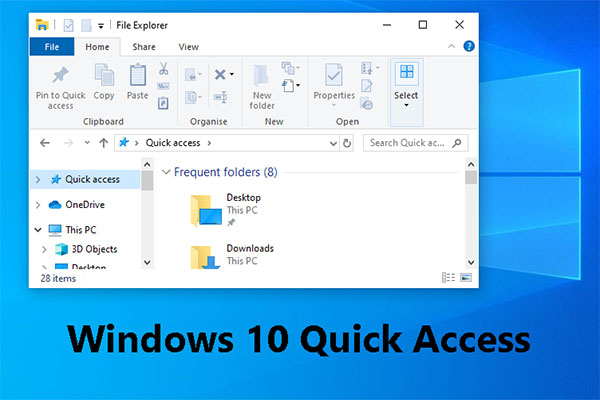The height and width of the screenshot is (400, 600).
Task: Click the Paste shortcut icon
Action: point(163,103)
